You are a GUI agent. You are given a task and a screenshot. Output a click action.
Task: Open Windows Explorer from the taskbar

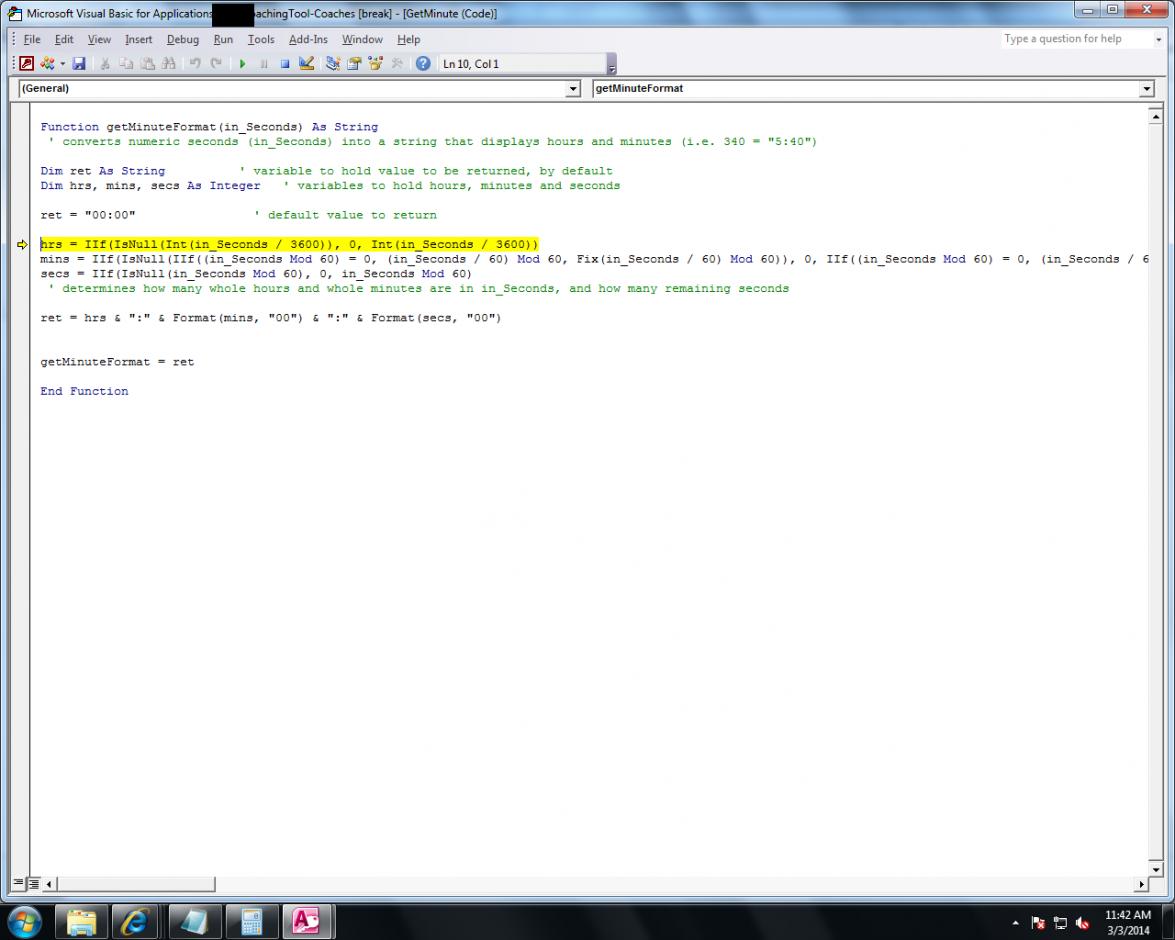click(x=81, y=922)
